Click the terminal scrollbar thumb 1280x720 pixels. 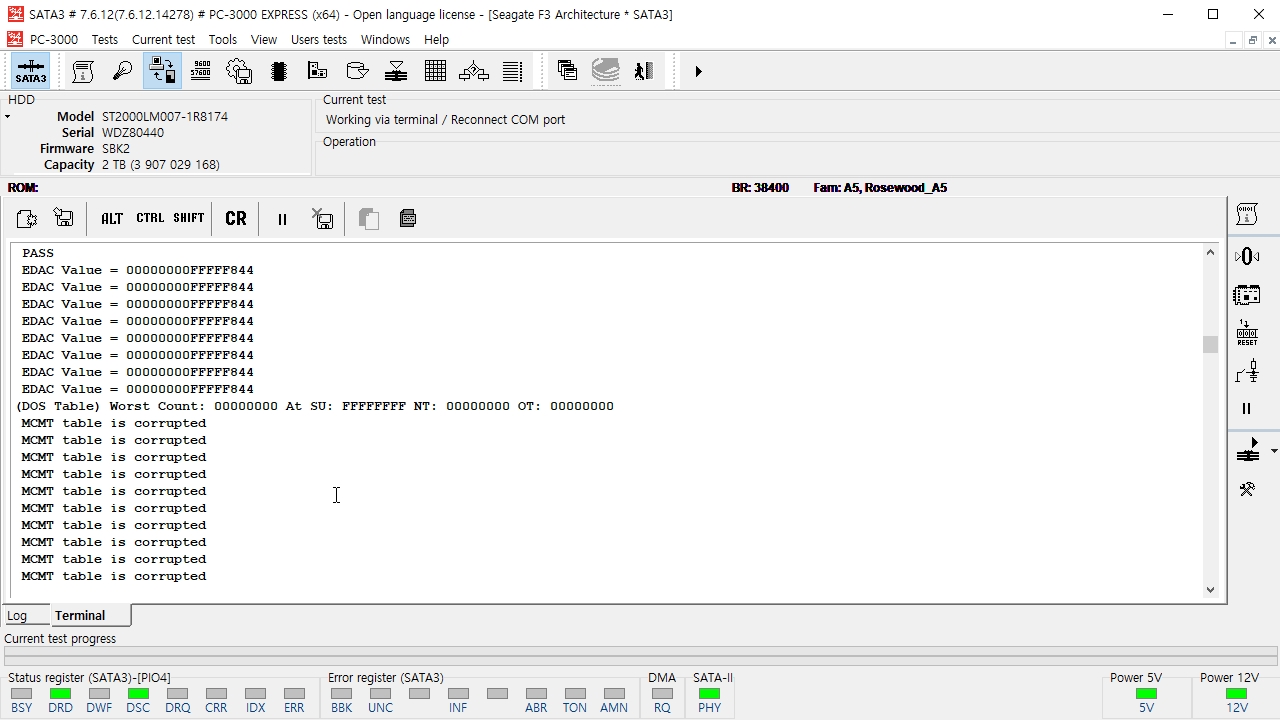coord(1210,344)
